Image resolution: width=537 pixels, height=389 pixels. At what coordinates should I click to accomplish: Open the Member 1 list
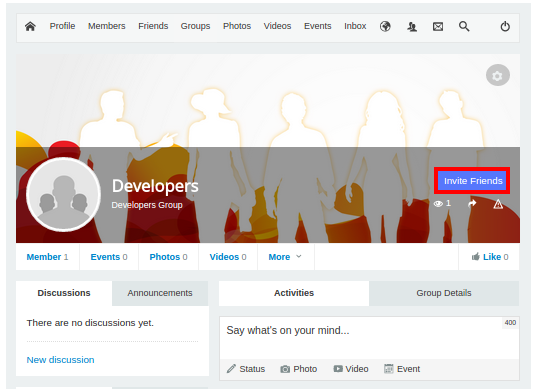(x=47, y=257)
